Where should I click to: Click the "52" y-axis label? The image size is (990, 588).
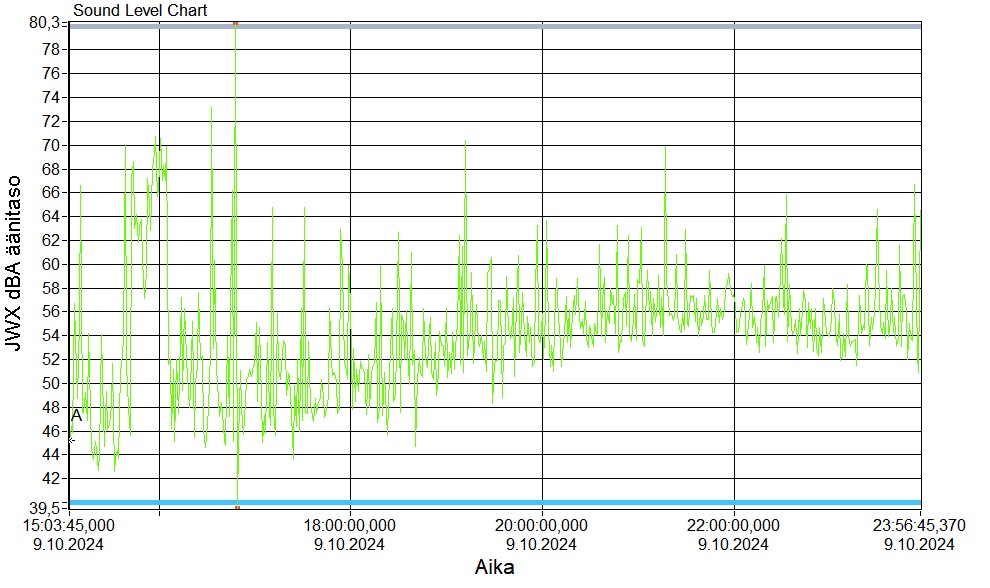pyautogui.click(x=51, y=359)
